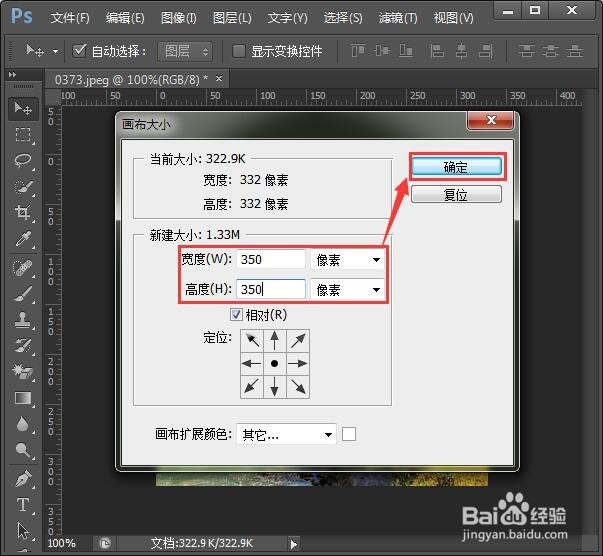Click the 宽度(W) input field
The image size is (603, 556).
(271, 260)
